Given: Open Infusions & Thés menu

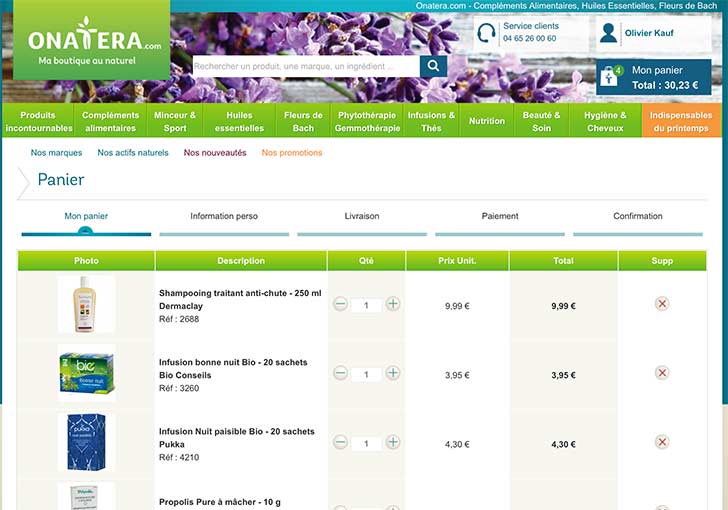Looking at the screenshot, I should click(x=431, y=121).
